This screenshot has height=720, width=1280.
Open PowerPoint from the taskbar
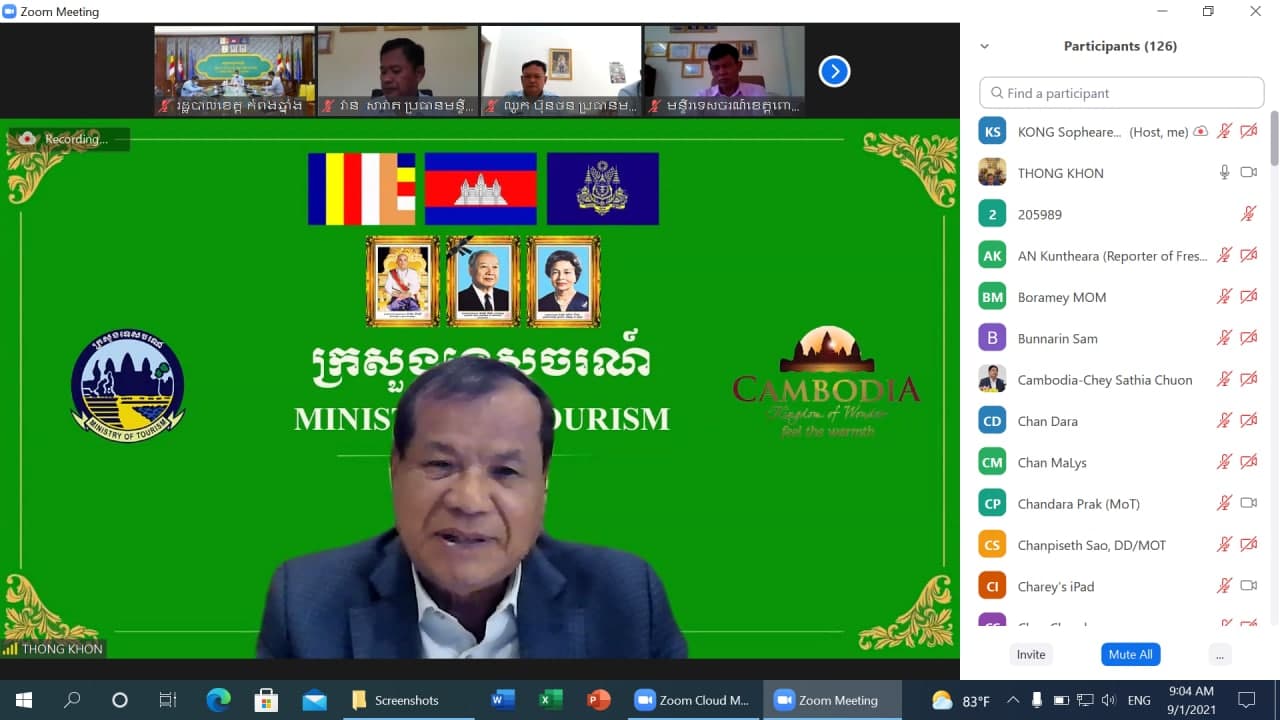pyautogui.click(x=599, y=700)
